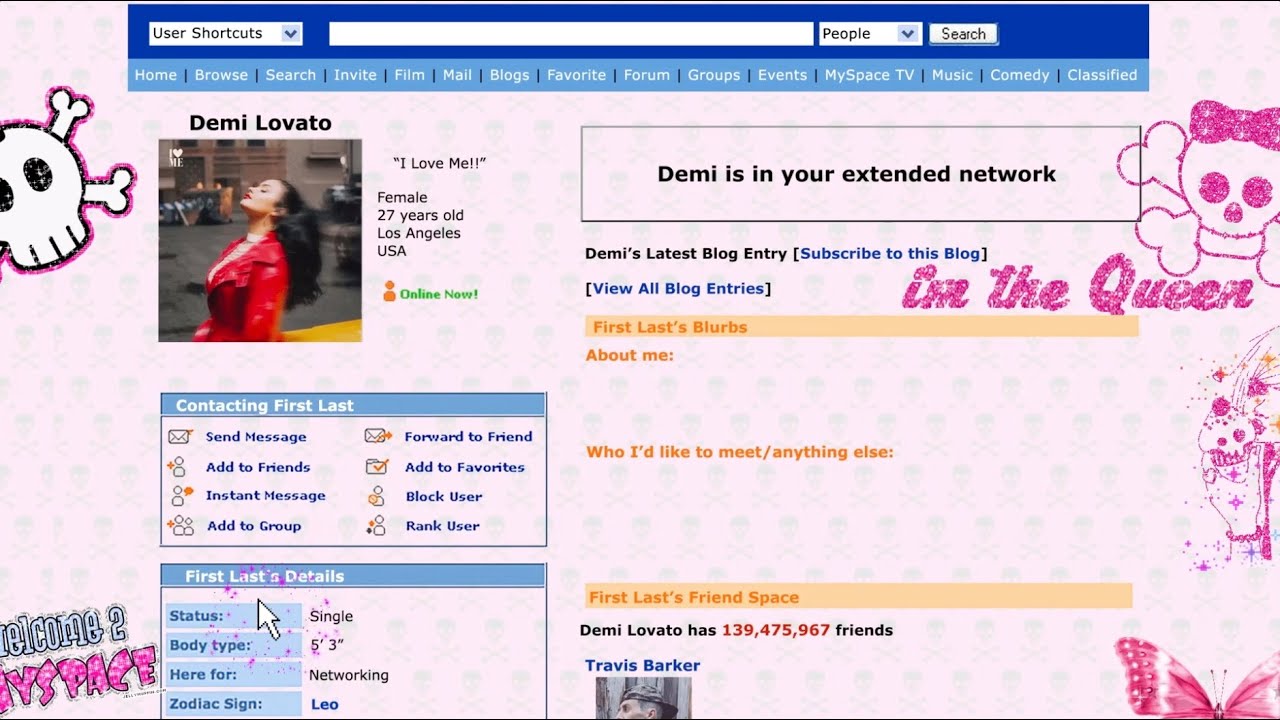Click the Rank User icon

click(x=376, y=526)
